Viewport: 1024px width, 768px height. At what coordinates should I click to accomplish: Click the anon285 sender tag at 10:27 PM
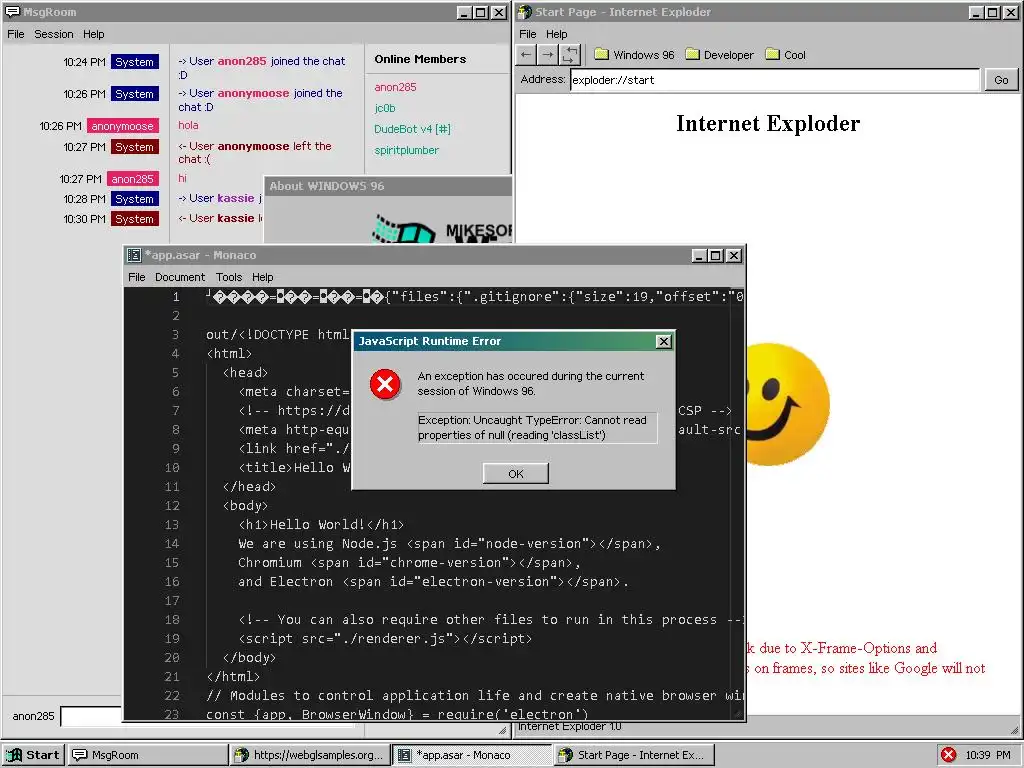tap(133, 179)
